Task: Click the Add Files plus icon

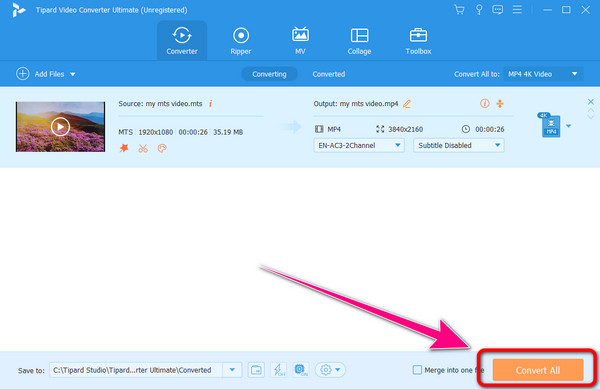Action: (x=23, y=74)
